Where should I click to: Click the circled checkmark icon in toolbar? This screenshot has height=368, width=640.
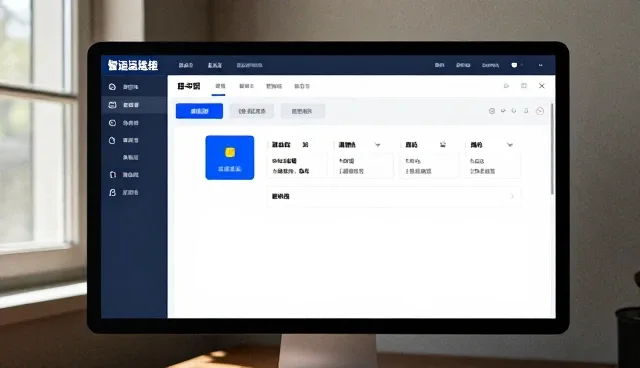point(492,111)
